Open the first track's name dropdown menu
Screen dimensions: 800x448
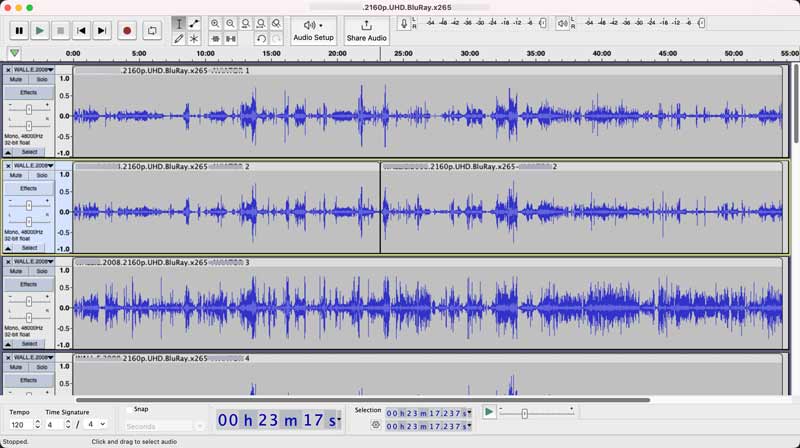pyautogui.click(x=34, y=70)
